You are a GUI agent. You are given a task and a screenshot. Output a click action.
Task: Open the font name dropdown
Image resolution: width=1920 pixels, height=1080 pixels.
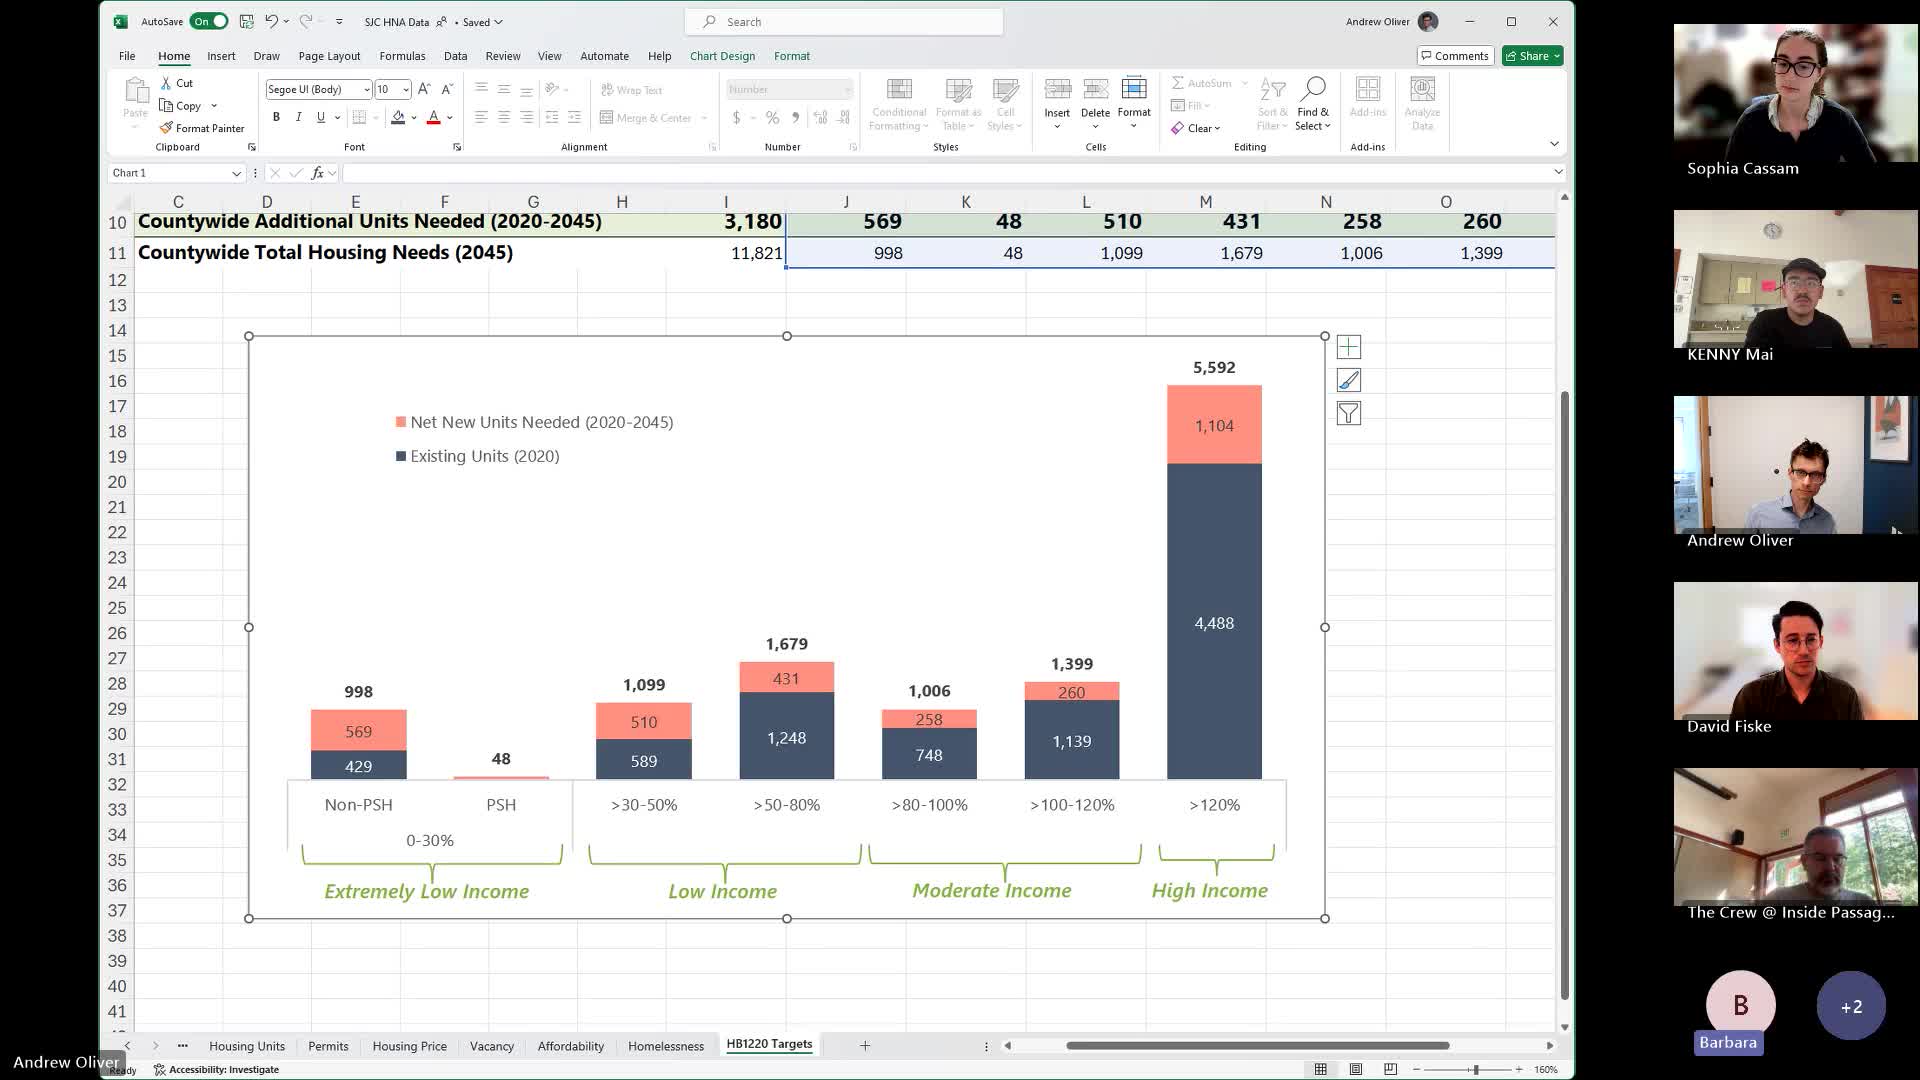coord(367,89)
